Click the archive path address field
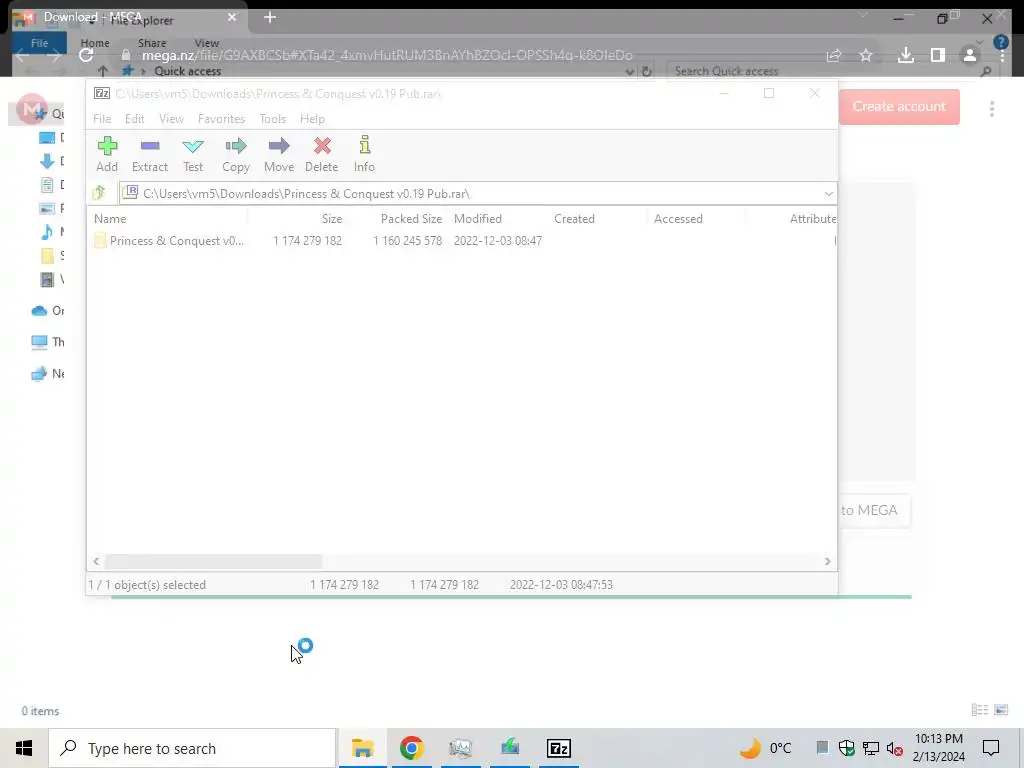Viewport: 1024px width, 768px height. 470,193
